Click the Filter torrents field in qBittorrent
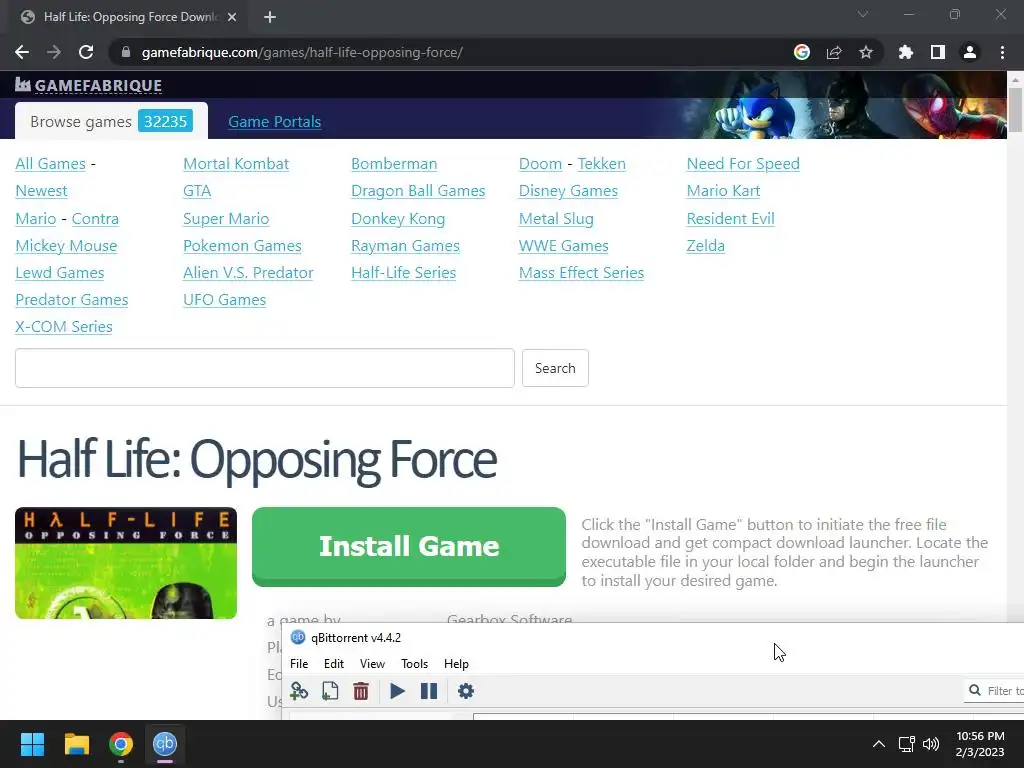The width and height of the screenshot is (1024, 768). pyautogui.click(x=994, y=690)
